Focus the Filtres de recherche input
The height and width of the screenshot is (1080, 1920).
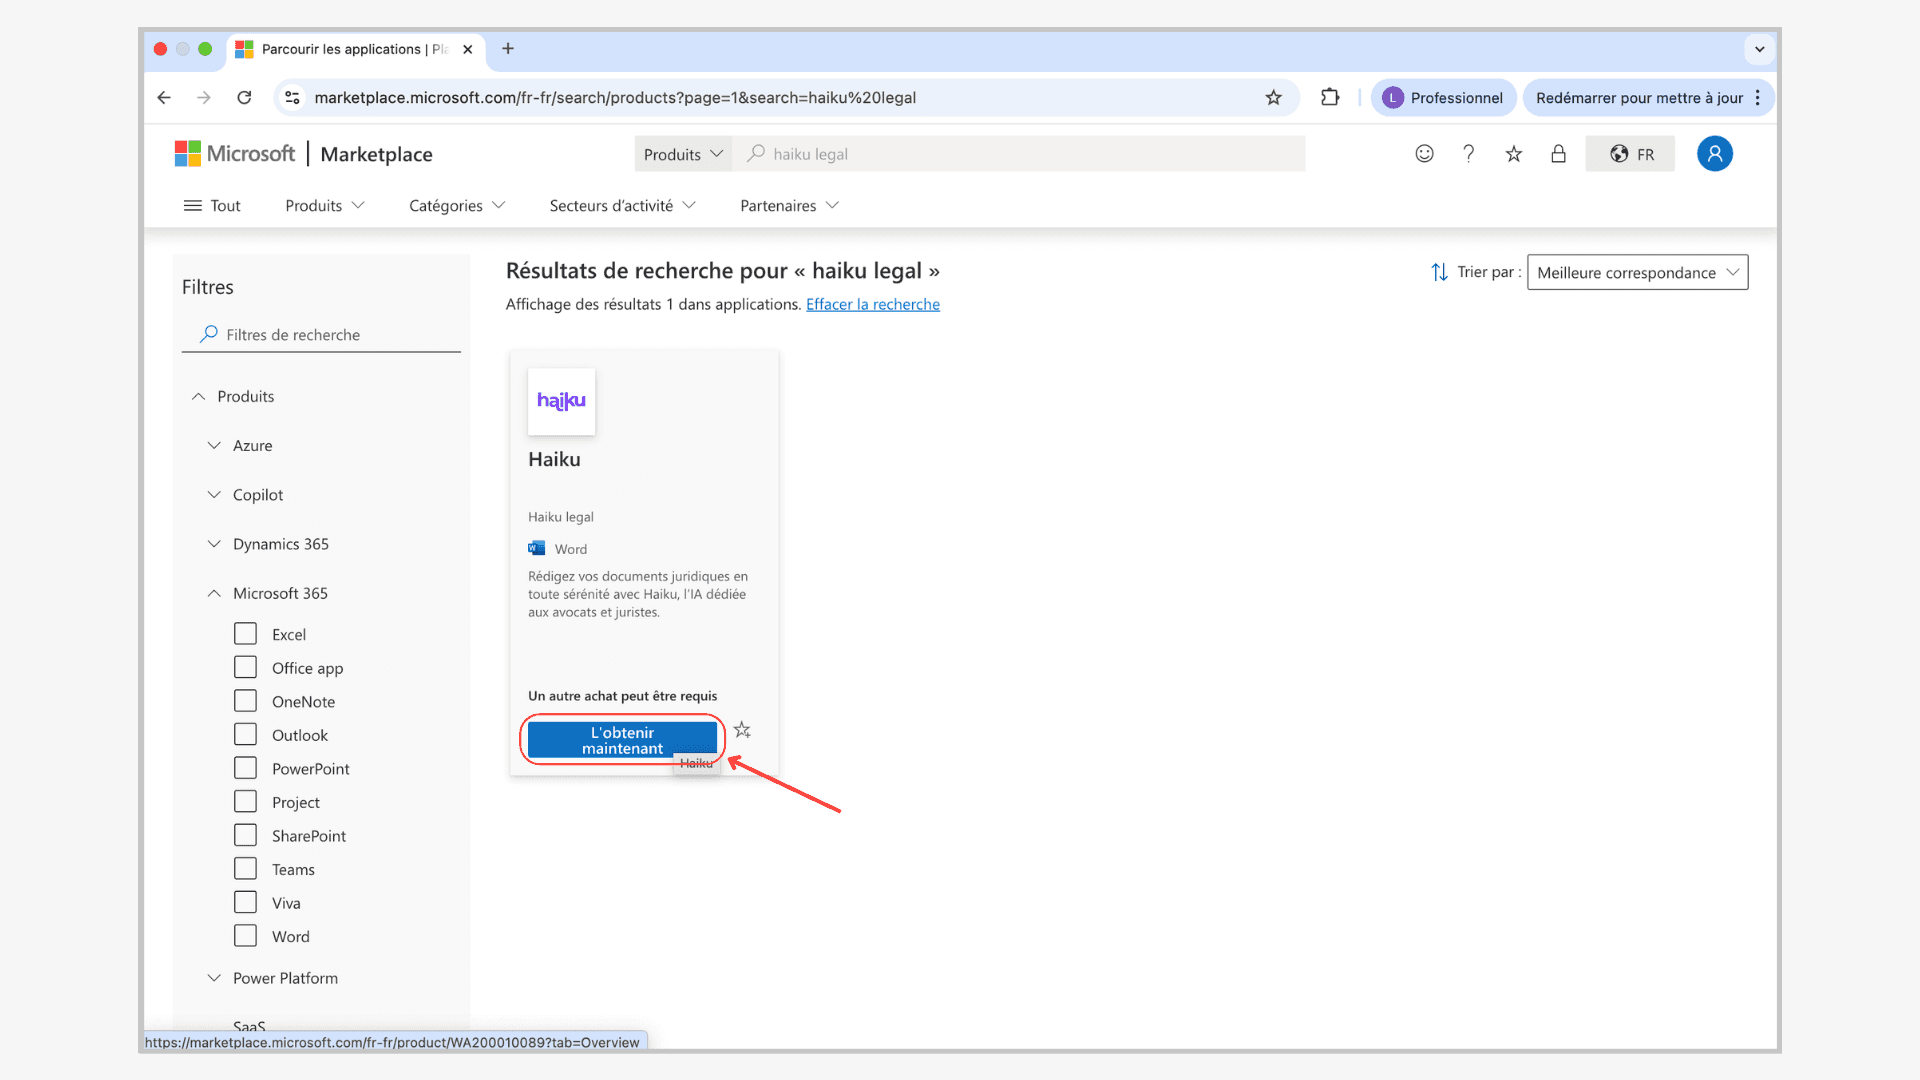(x=330, y=335)
